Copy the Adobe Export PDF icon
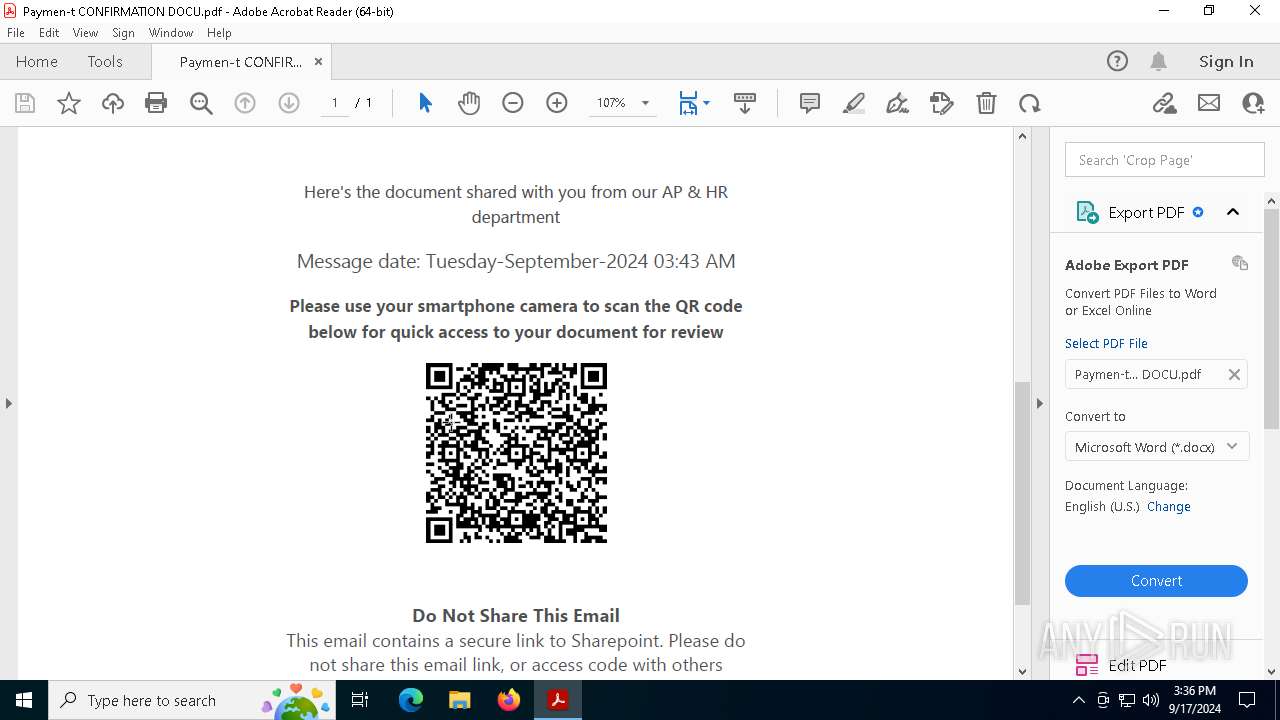This screenshot has height=720, width=1280. (x=1240, y=263)
